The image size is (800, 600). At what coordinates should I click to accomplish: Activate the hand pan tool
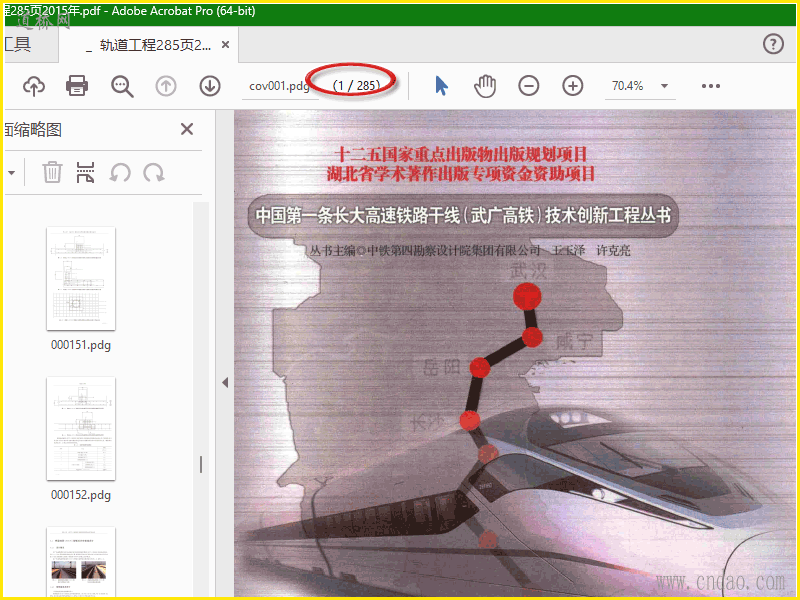(485, 86)
